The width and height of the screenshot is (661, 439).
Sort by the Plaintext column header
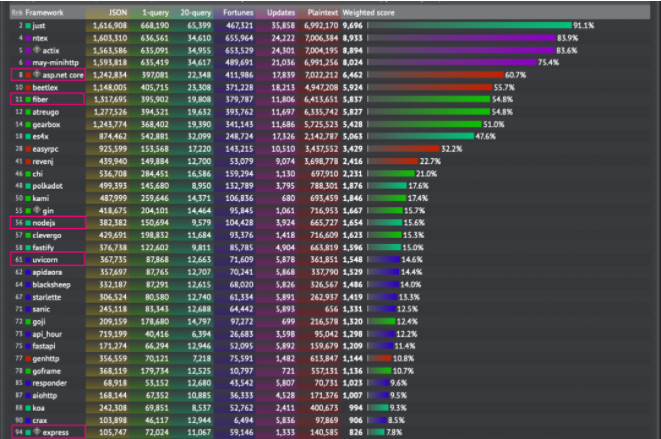(x=322, y=13)
